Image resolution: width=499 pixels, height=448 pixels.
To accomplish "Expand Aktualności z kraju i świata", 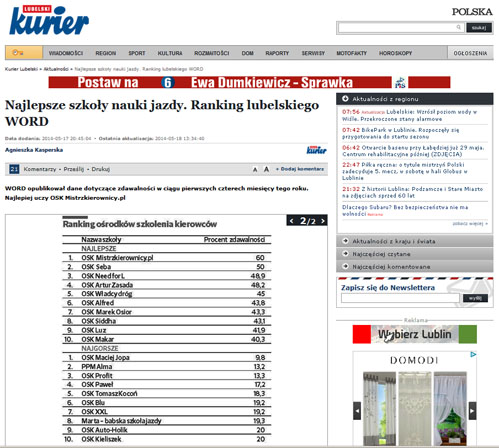I will coord(415,241).
